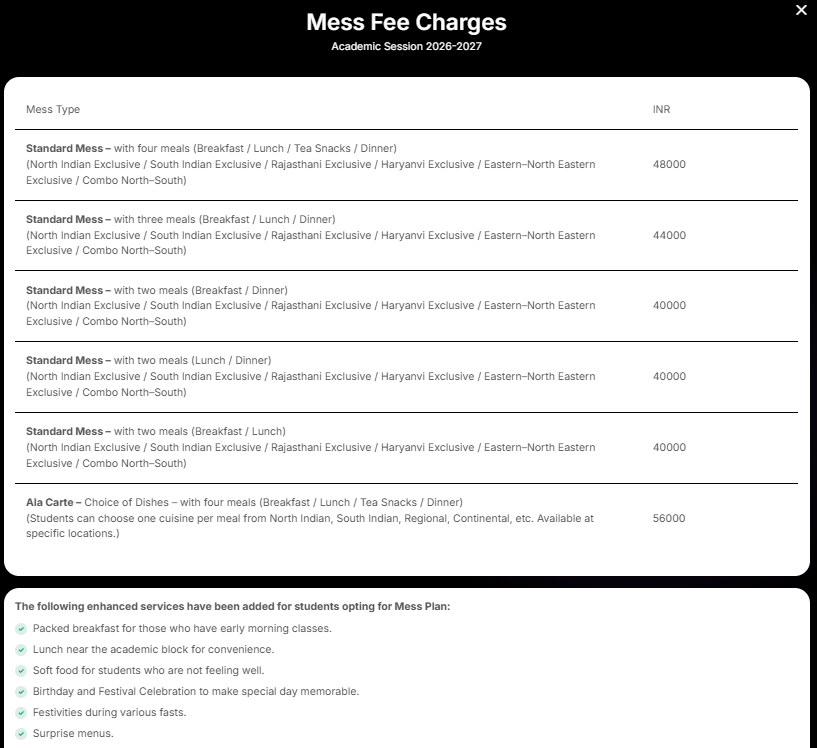Viewport: 817px width, 748px height.
Task: Close the Mess Fee Charges dialog
Action: pyautogui.click(x=801, y=10)
